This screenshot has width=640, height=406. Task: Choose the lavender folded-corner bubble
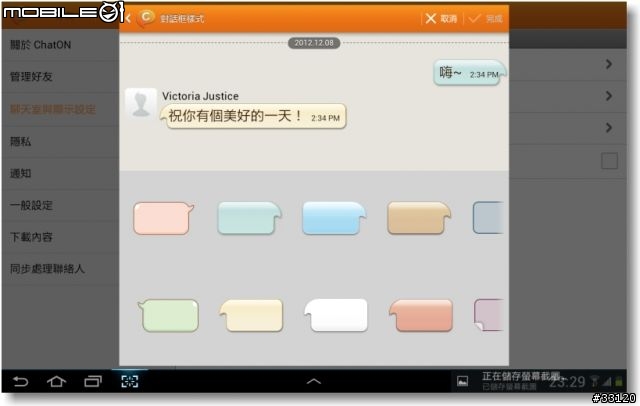coord(489,315)
